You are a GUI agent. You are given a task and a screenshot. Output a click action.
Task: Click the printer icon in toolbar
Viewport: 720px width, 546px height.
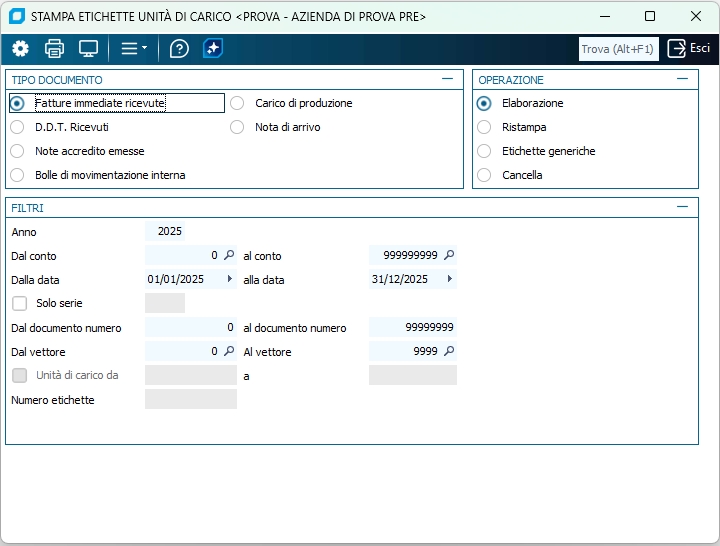[x=54, y=49]
